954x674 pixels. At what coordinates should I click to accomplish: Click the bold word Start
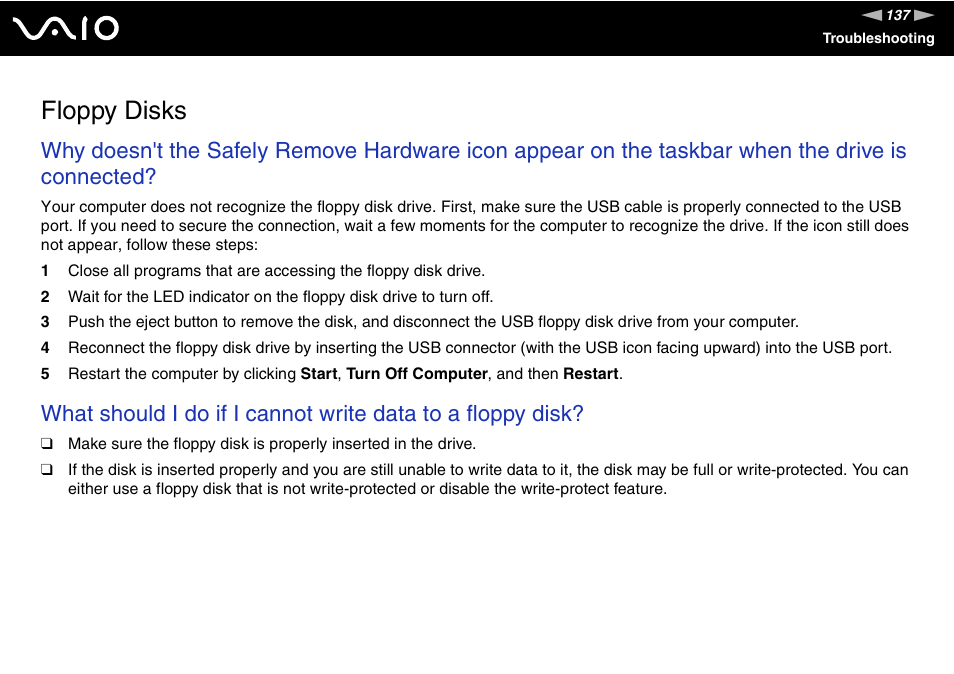(319, 373)
